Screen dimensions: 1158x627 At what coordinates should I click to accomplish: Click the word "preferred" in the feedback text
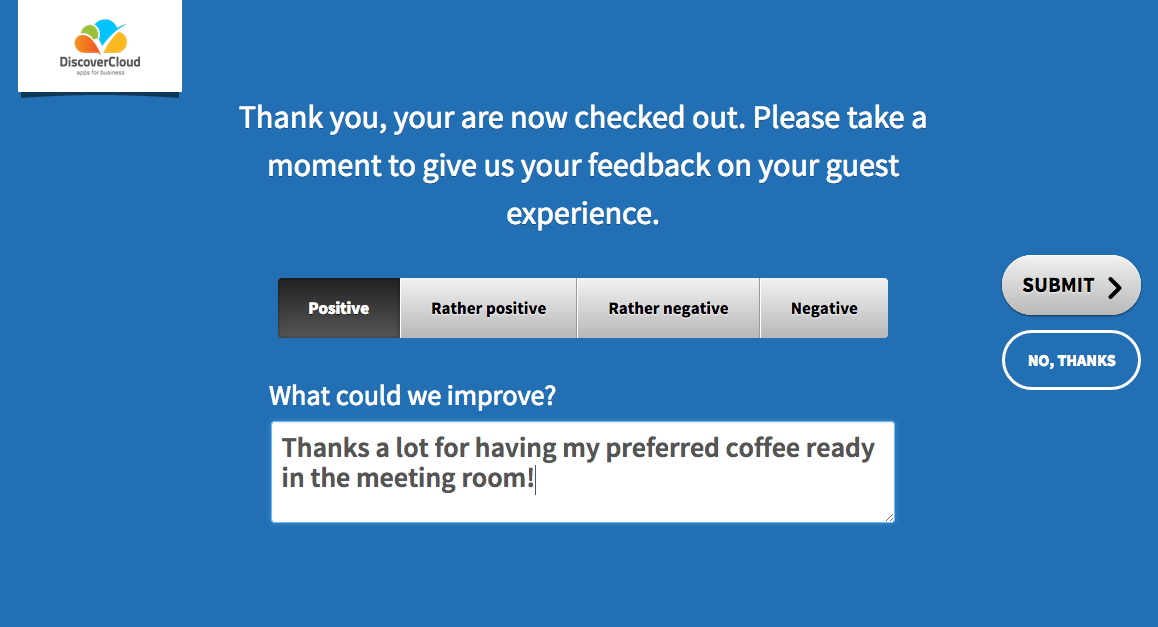[662, 448]
